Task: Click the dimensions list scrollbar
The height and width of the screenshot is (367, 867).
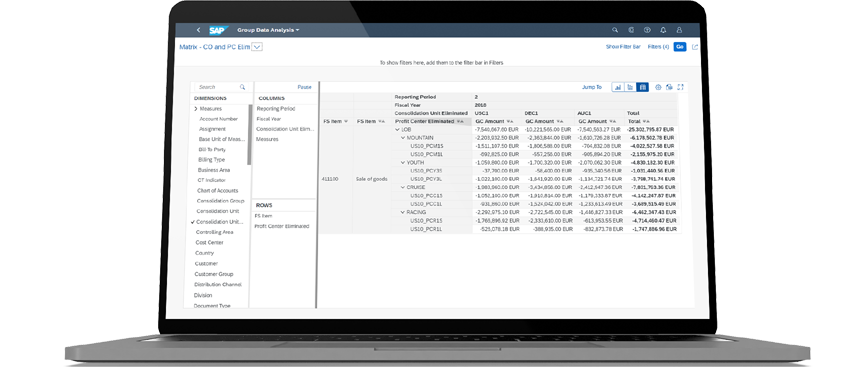Action: (x=249, y=134)
